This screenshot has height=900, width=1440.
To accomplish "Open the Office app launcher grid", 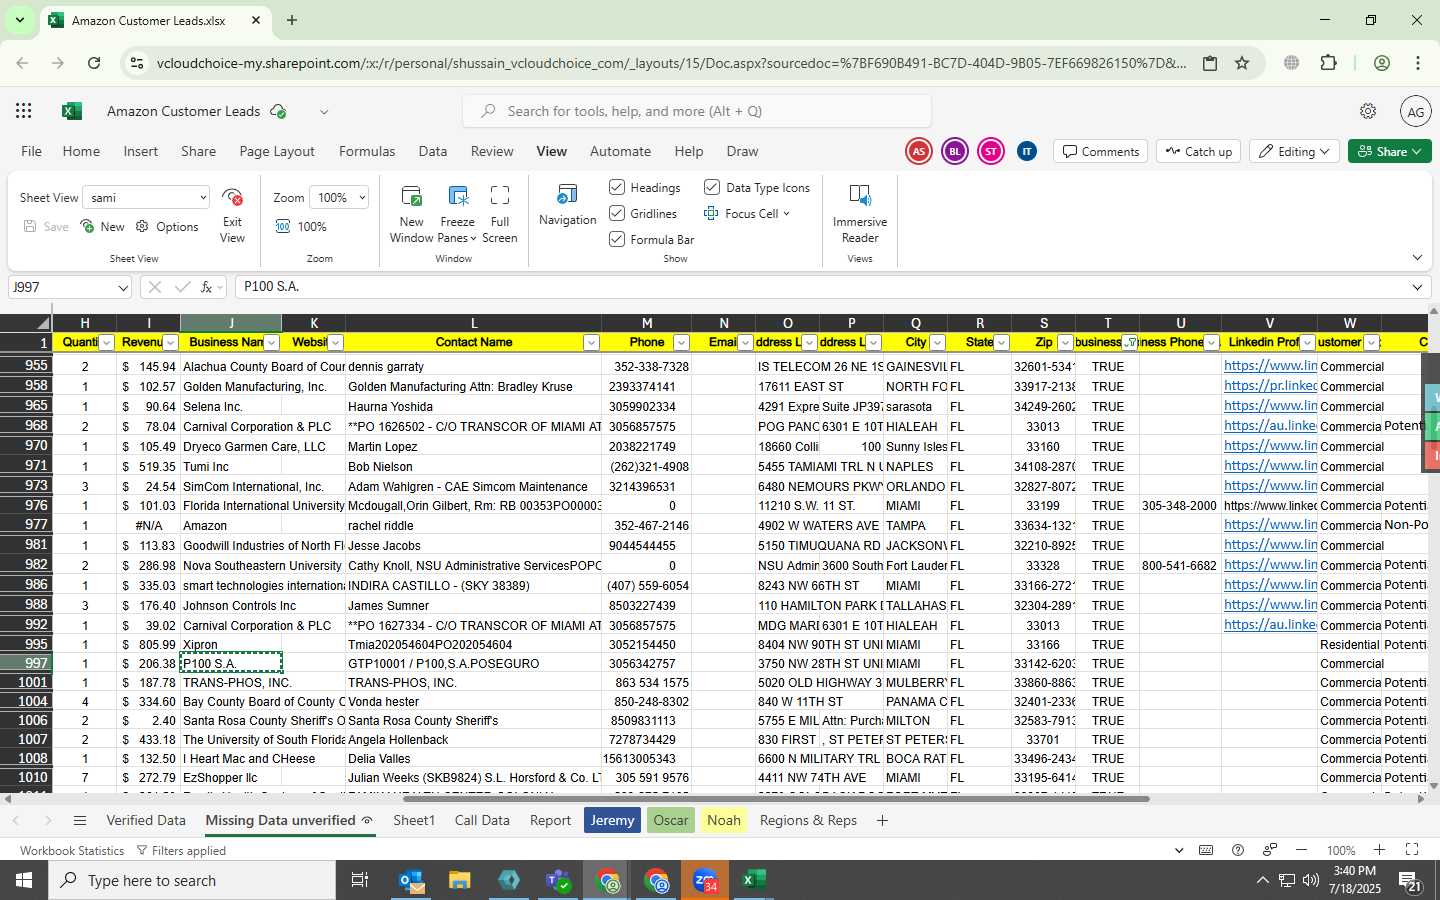I will point(24,111).
